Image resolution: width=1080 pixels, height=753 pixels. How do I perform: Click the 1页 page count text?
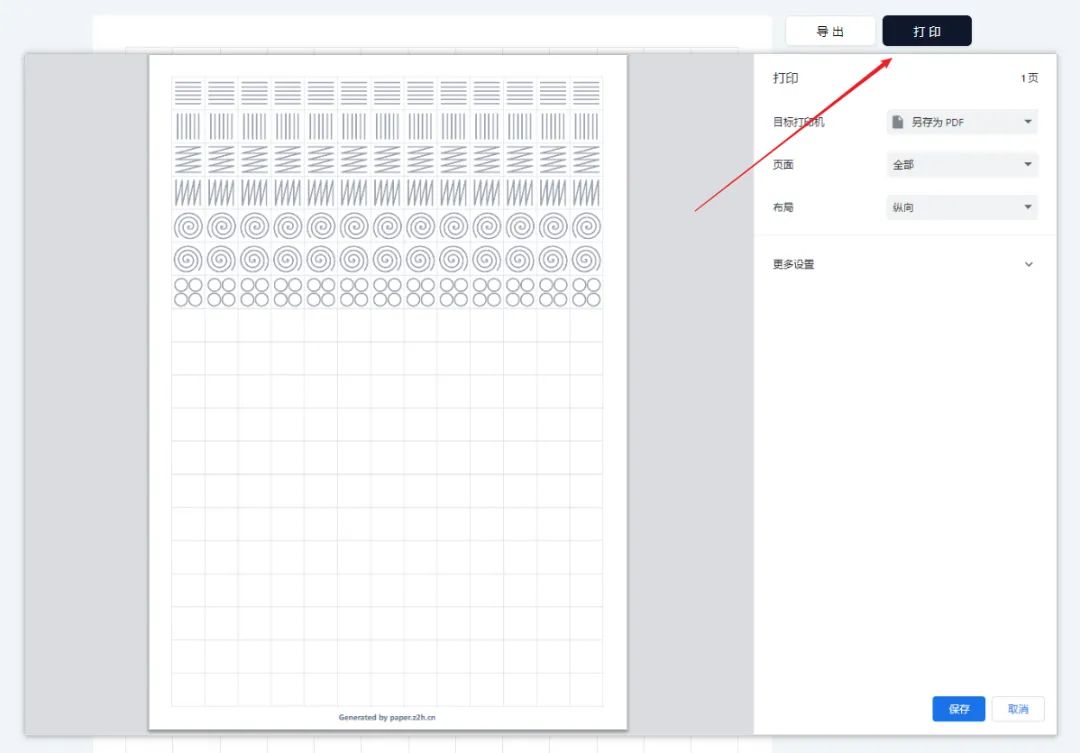(1029, 78)
